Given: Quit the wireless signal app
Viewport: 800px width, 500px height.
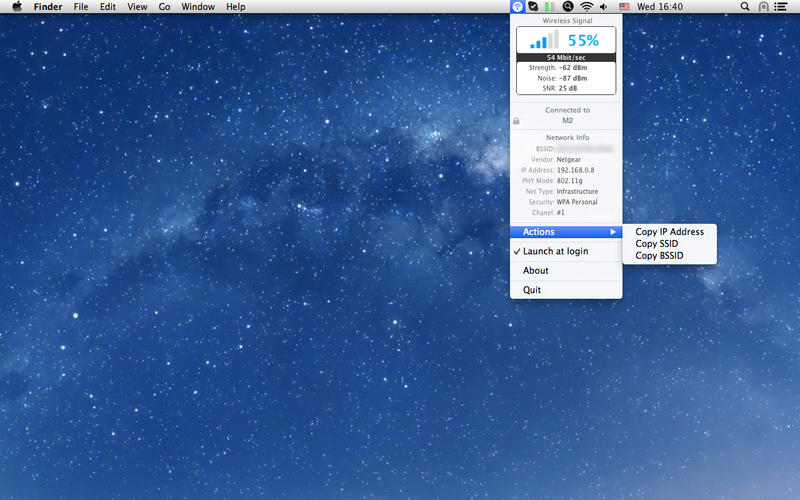Looking at the screenshot, I should click(x=532, y=290).
